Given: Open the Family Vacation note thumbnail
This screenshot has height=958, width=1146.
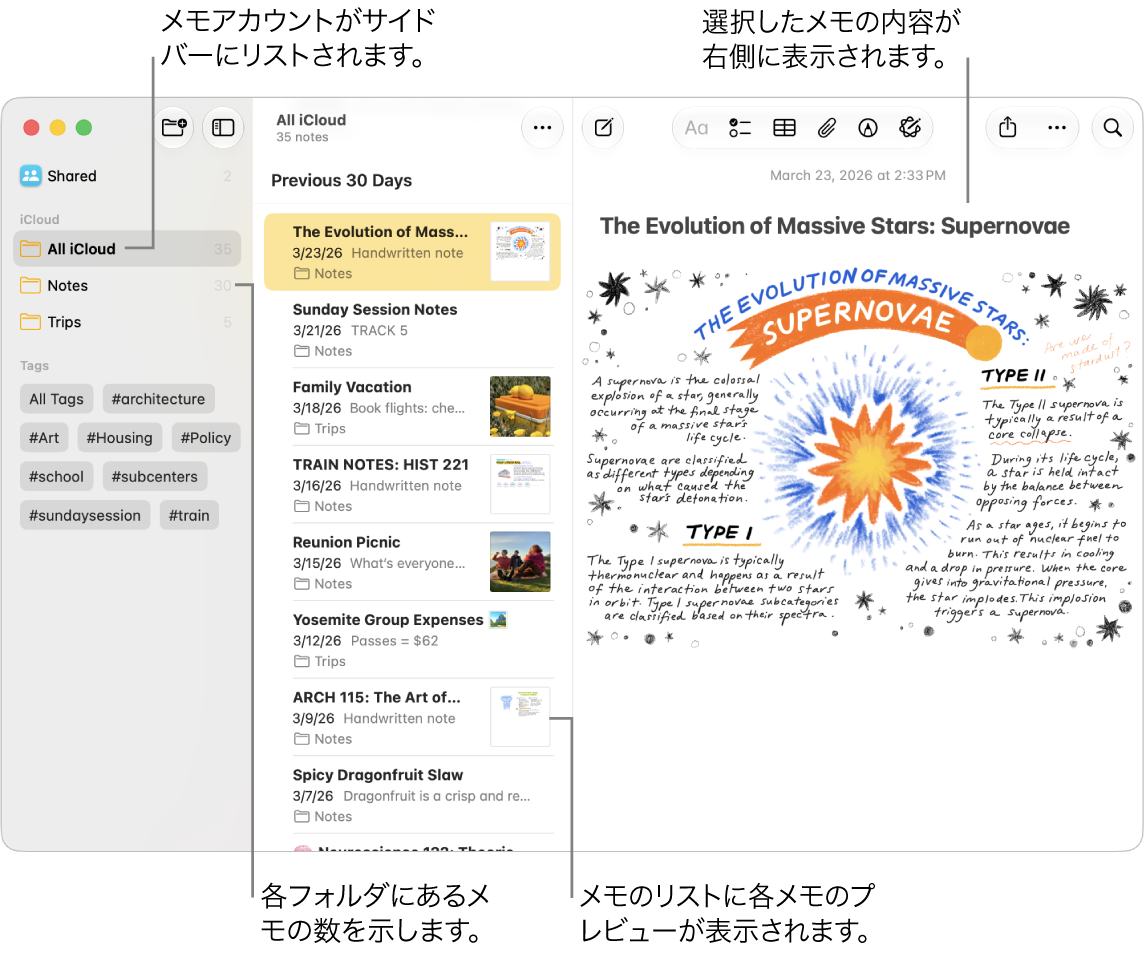Looking at the screenshot, I should pyautogui.click(x=520, y=406).
